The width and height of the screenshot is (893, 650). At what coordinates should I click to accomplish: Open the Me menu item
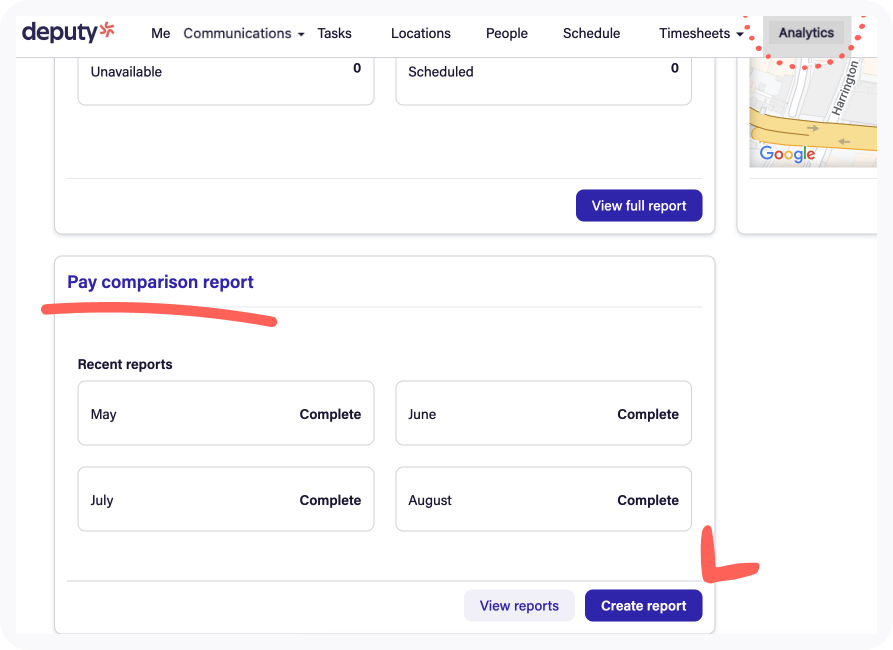coord(160,33)
